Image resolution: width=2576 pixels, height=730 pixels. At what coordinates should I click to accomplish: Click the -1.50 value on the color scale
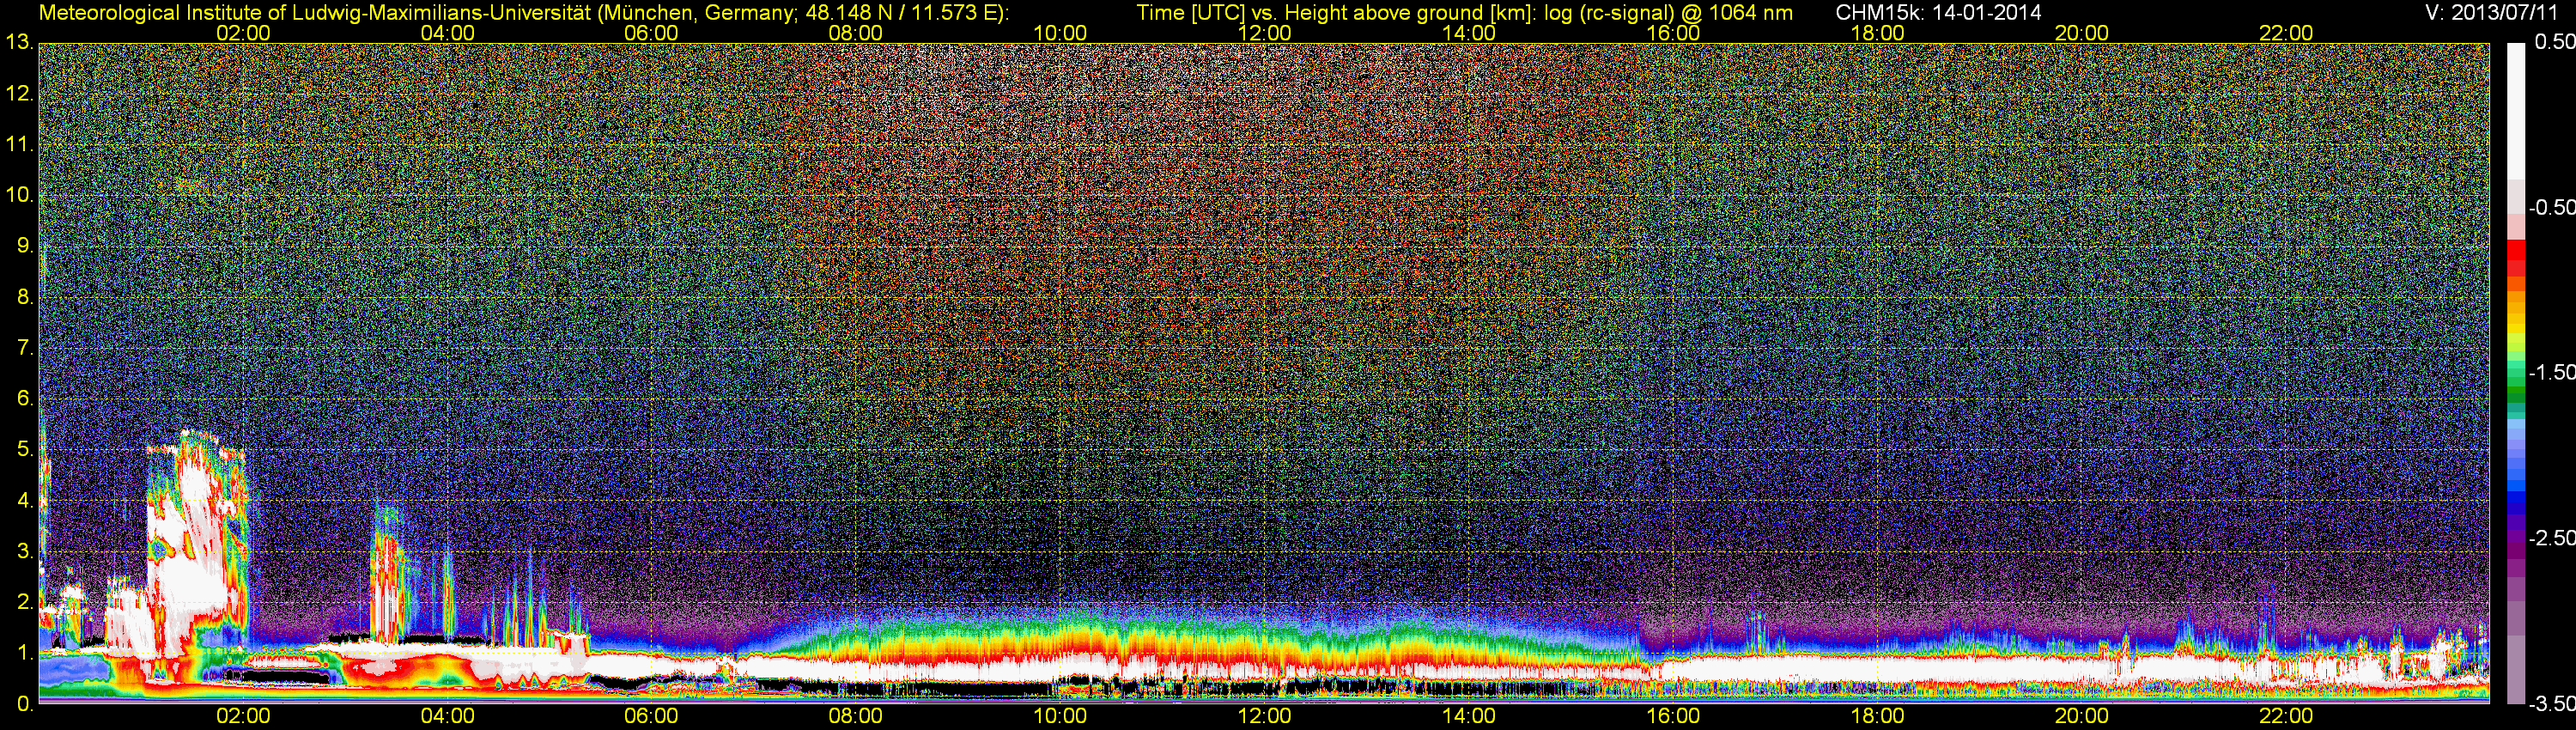tap(2551, 372)
